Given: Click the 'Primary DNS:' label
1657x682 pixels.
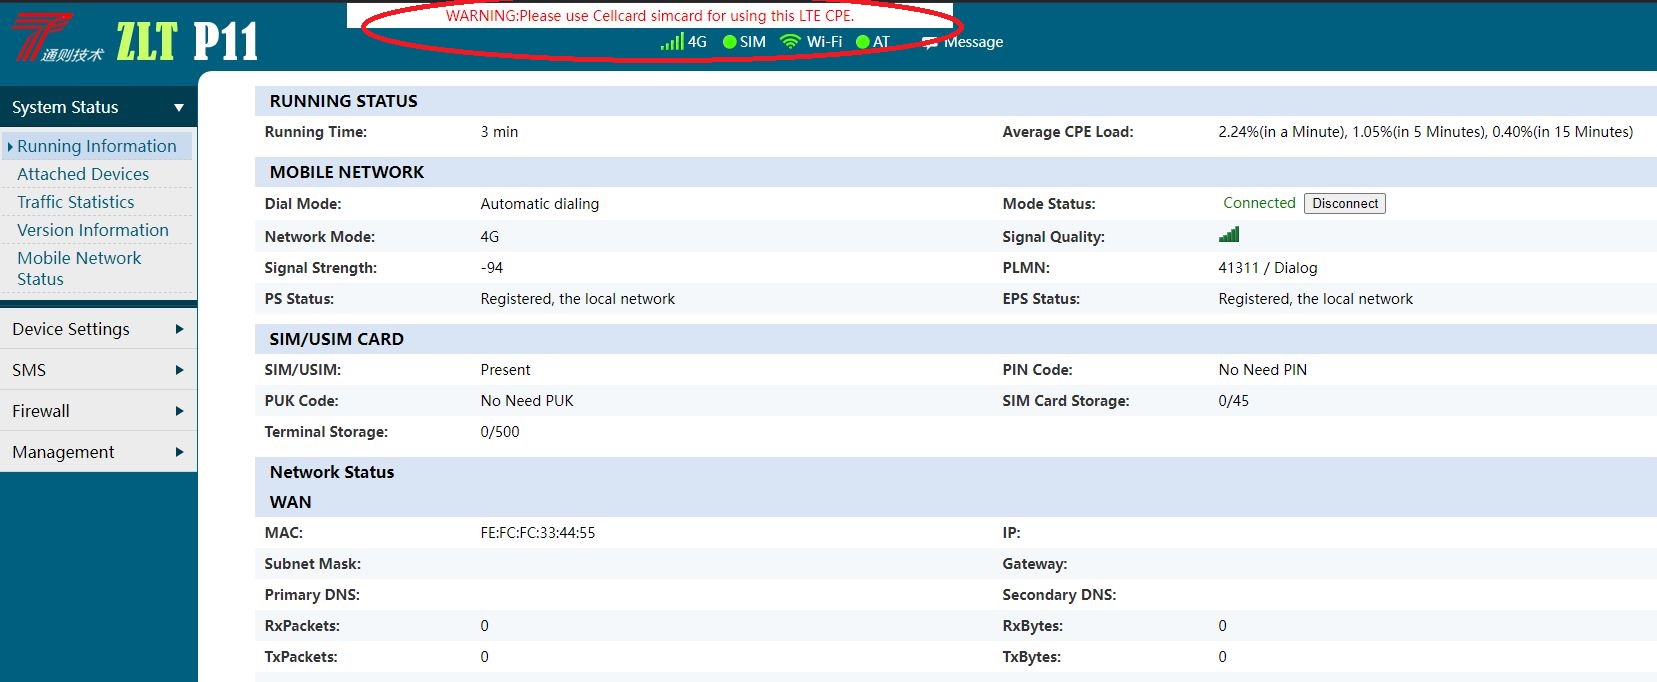Looking at the screenshot, I should [311, 595].
